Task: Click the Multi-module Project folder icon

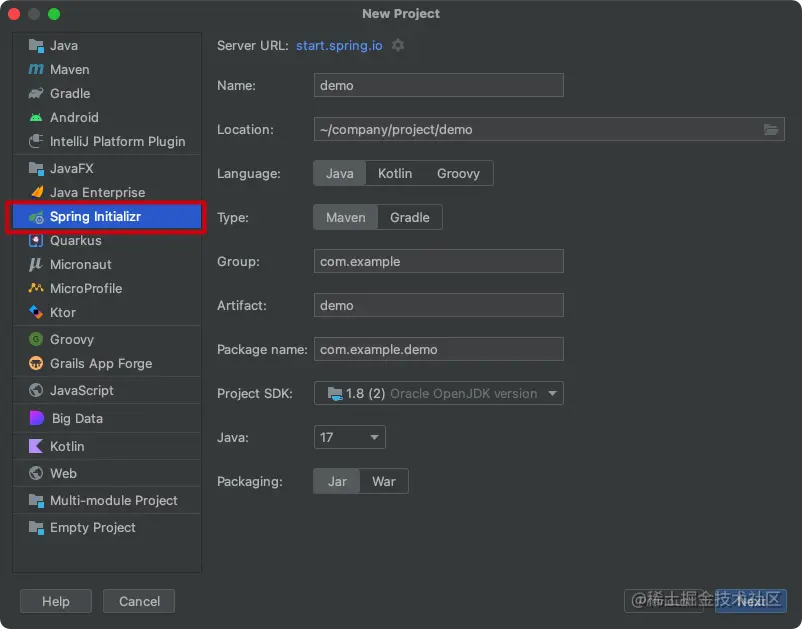Action: (36, 500)
